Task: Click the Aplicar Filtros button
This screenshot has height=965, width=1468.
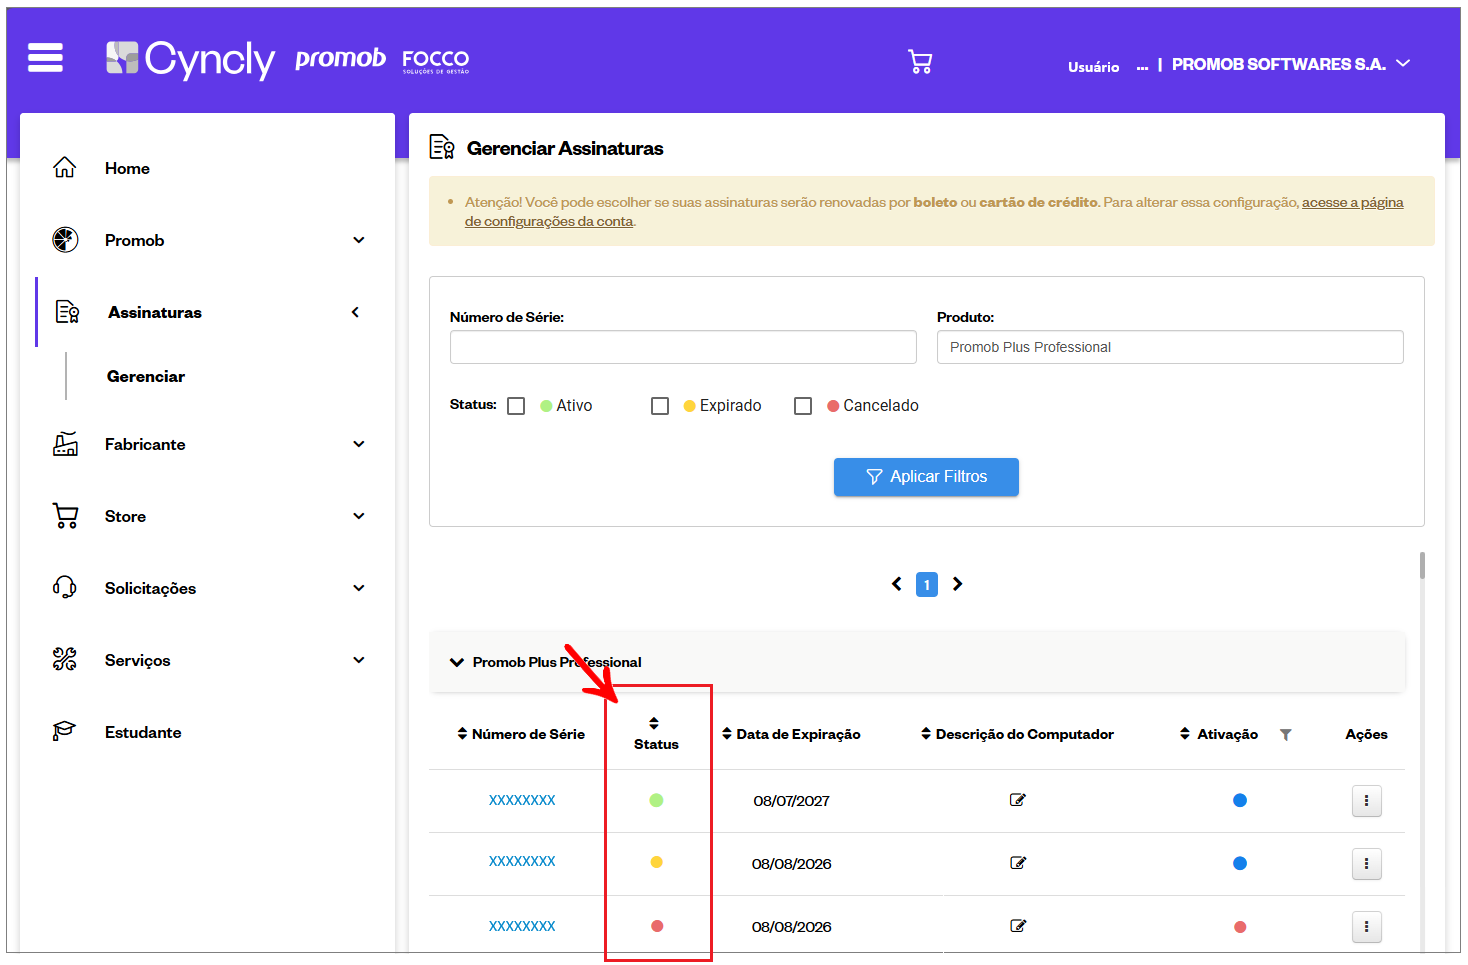Action: pos(926,477)
